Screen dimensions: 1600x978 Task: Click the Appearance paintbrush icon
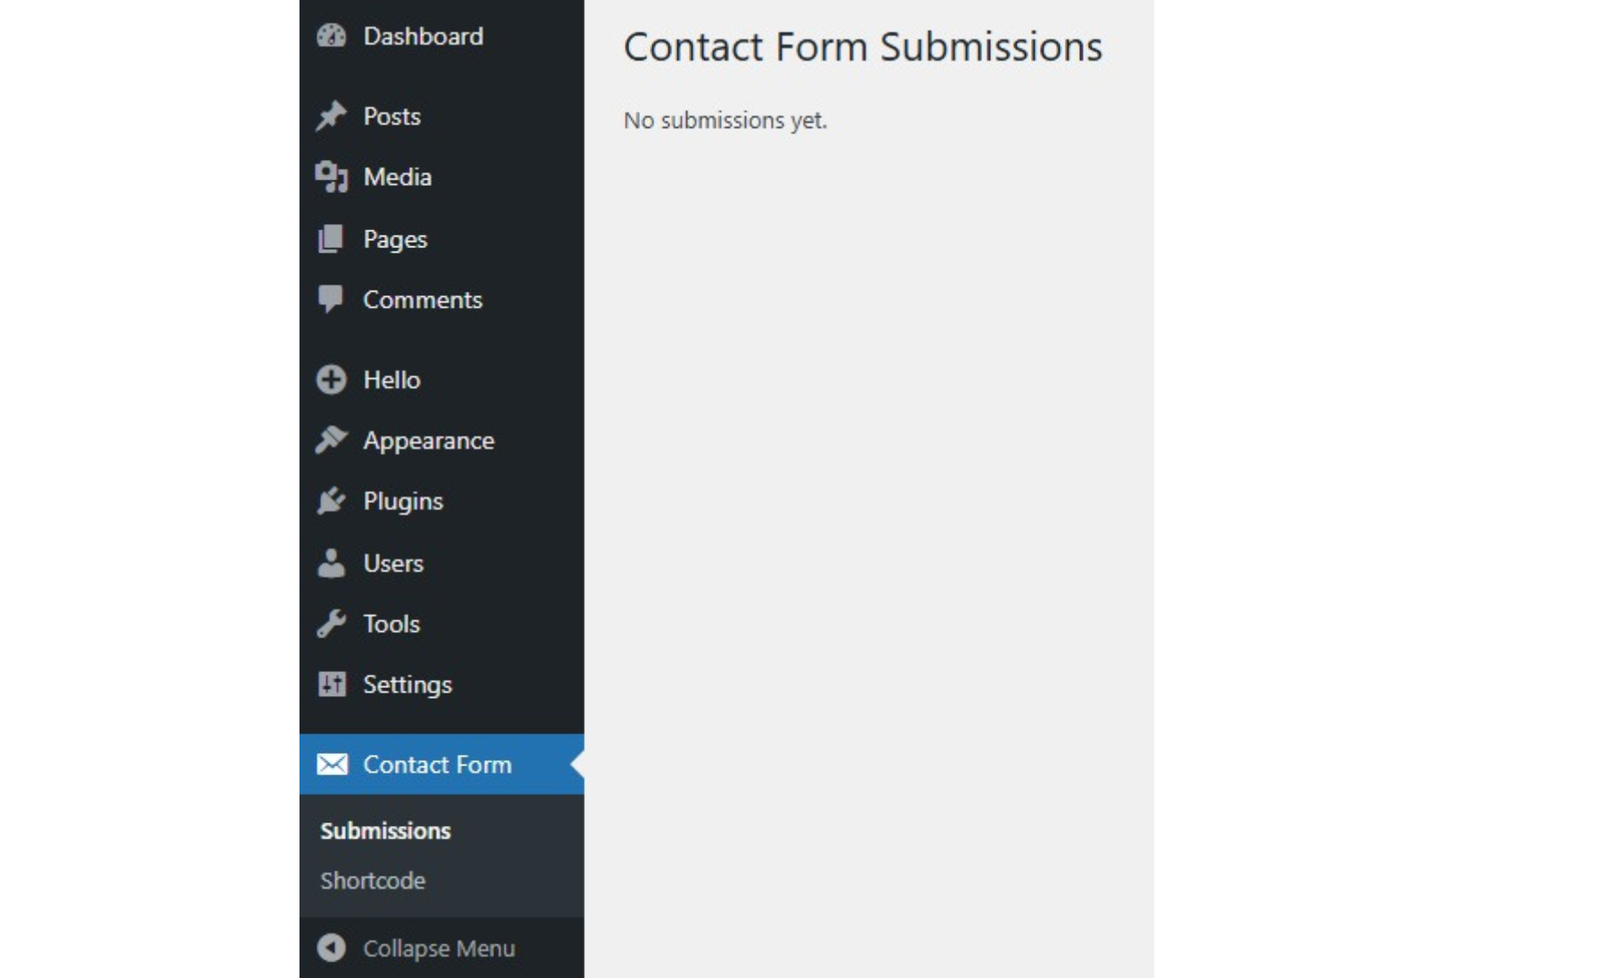pyautogui.click(x=331, y=440)
